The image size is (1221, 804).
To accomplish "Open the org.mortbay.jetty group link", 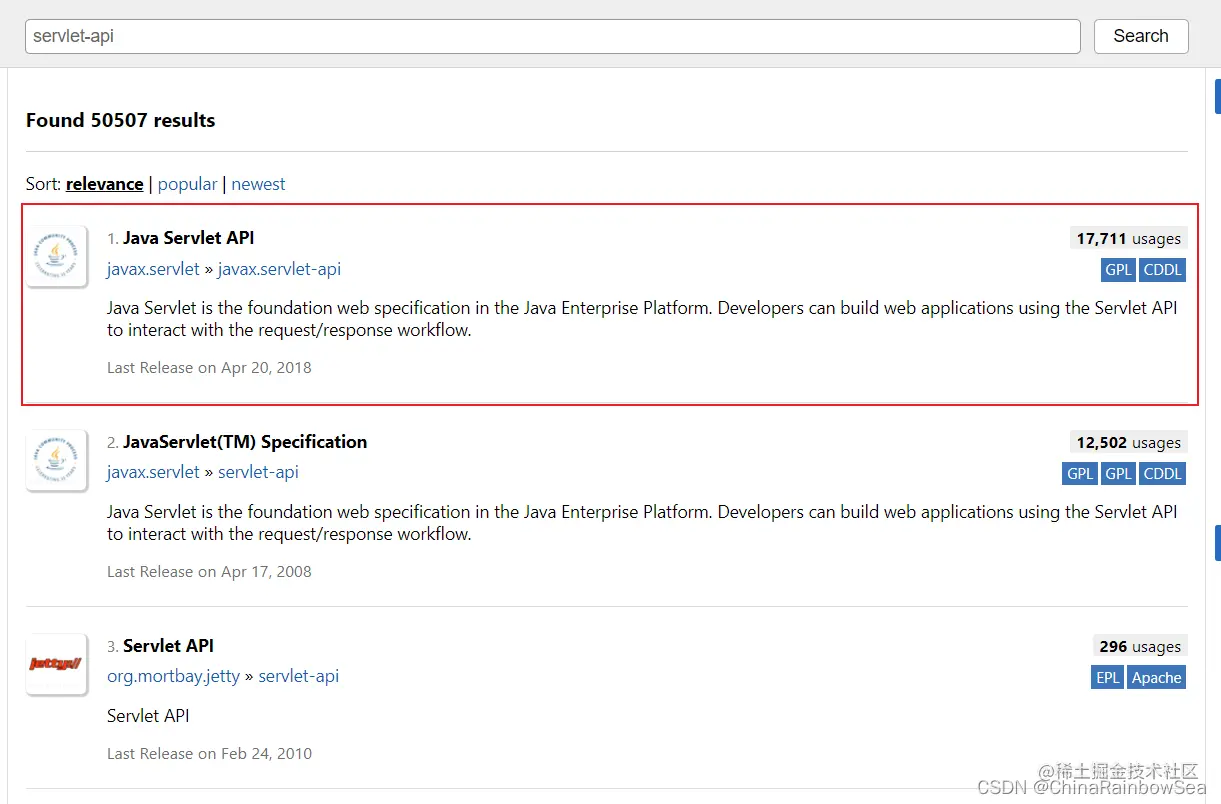I will click(x=173, y=676).
